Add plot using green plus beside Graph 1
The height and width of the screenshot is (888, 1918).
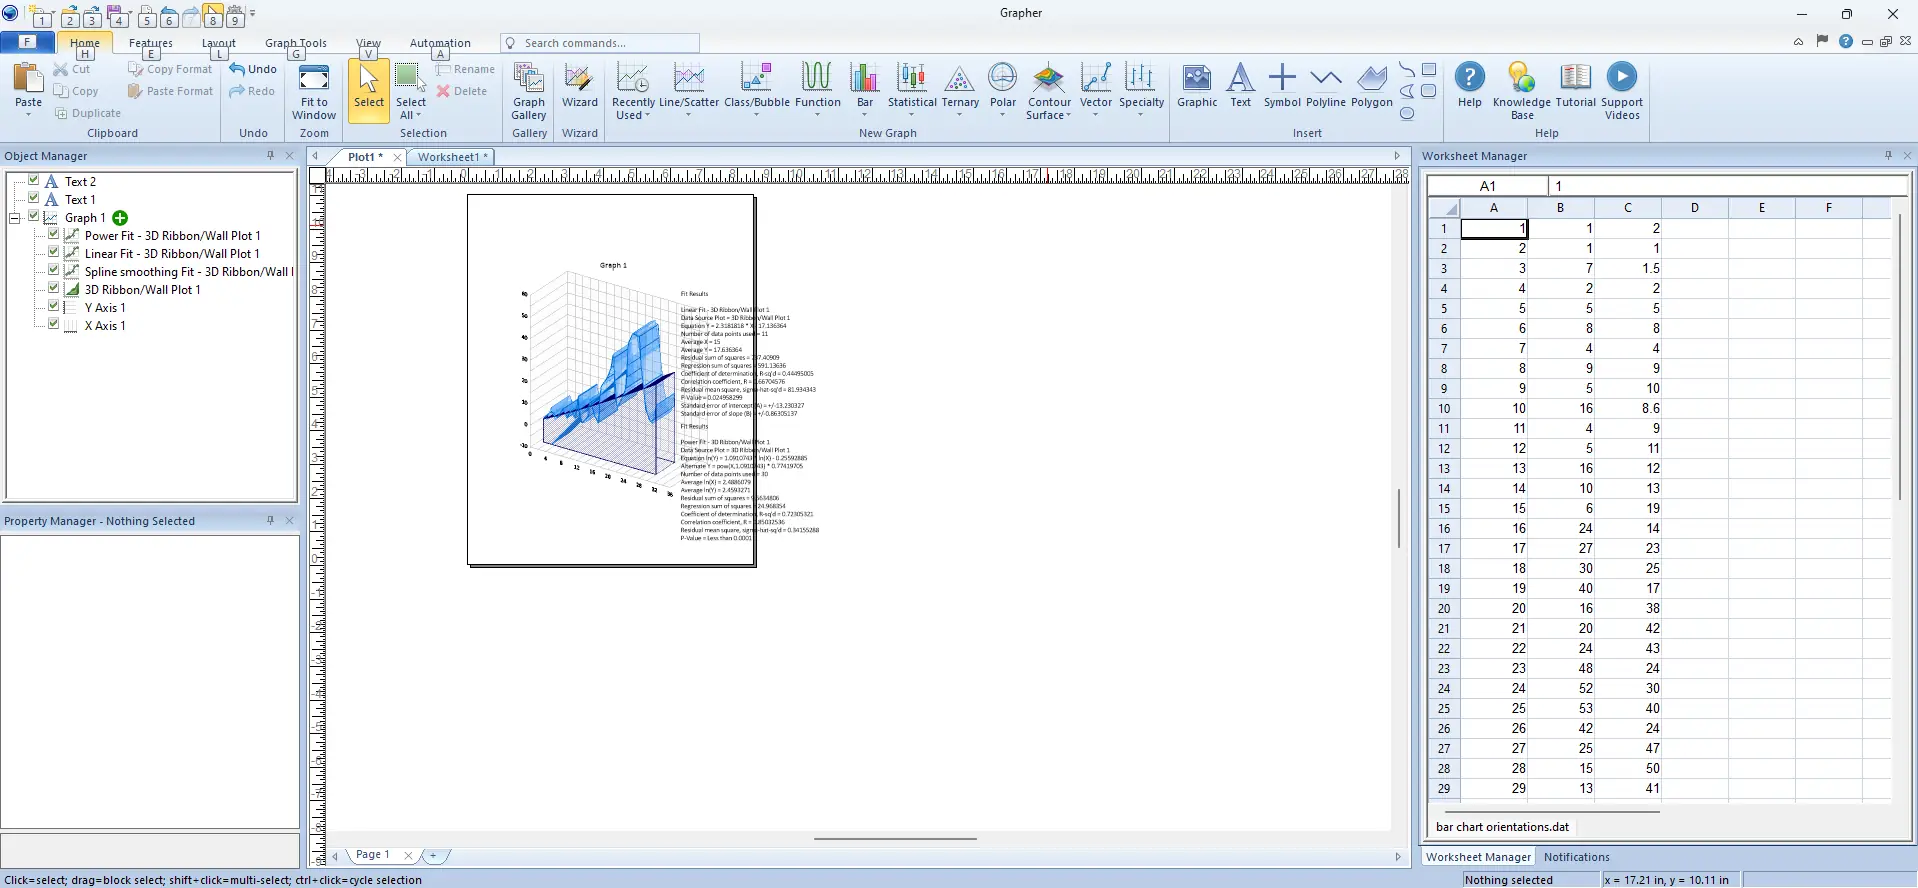[120, 218]
